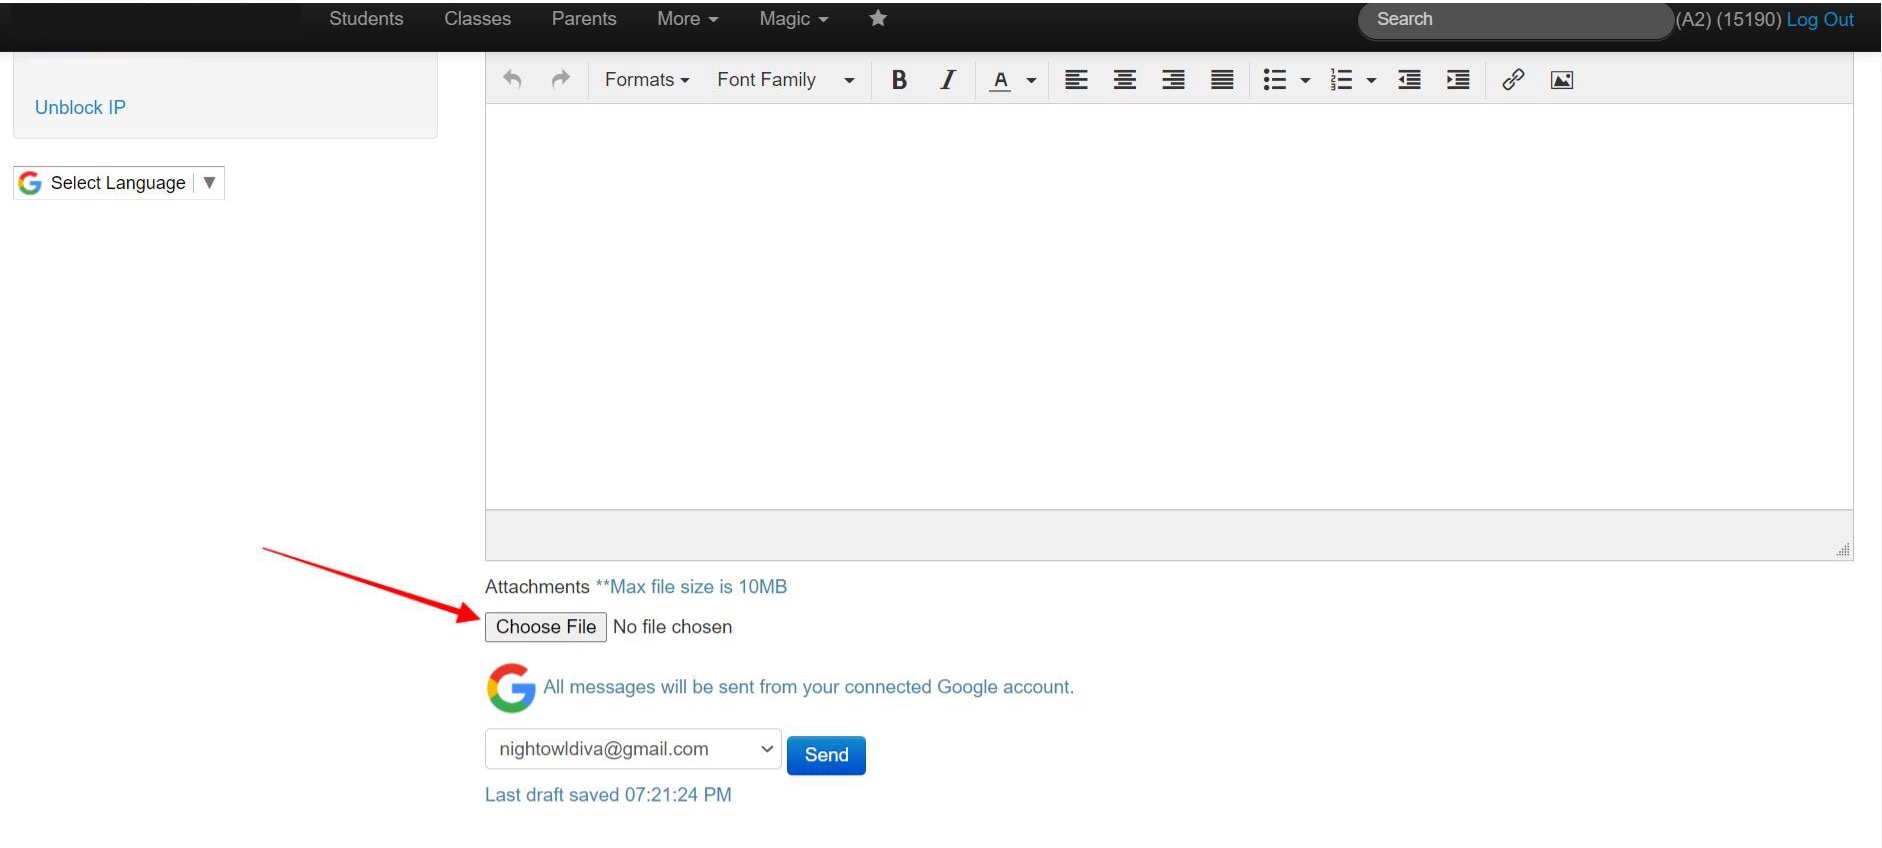Click the undo arrow in editor toolbar
This screenshot has width=1882, height=848.
pos(512,79)
